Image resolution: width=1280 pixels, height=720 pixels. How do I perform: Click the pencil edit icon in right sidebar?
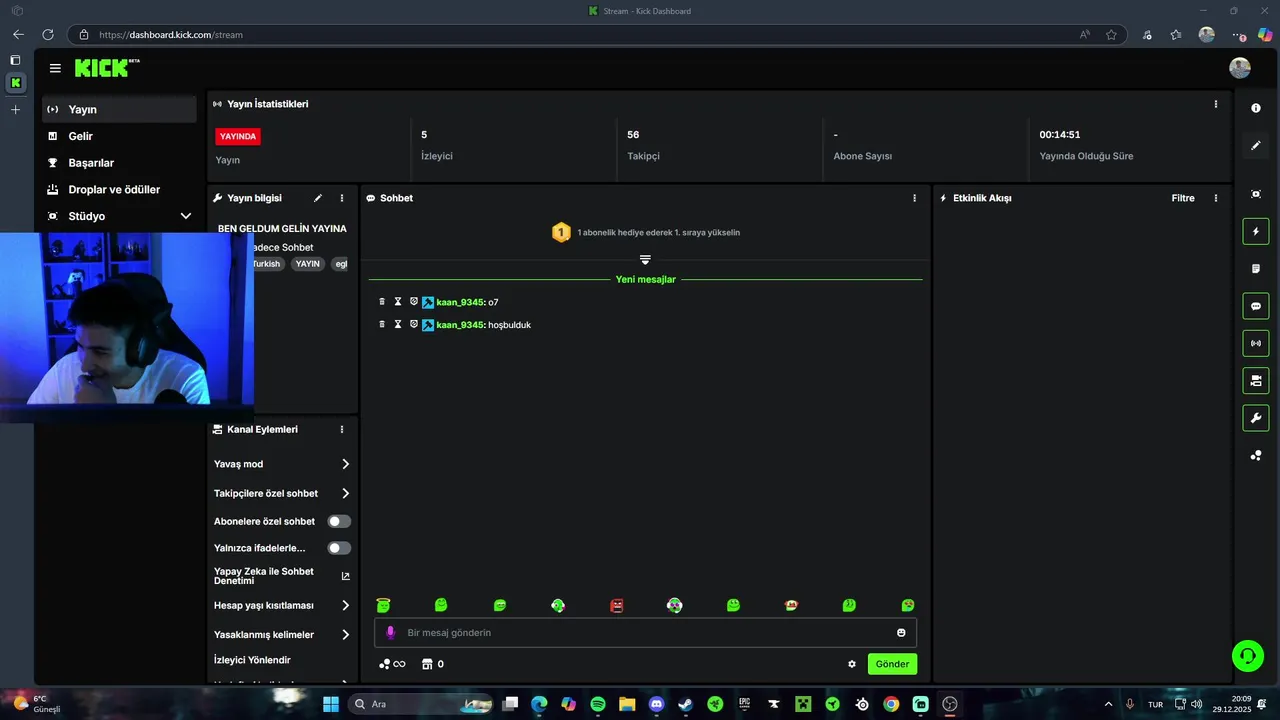(1256, 145)
